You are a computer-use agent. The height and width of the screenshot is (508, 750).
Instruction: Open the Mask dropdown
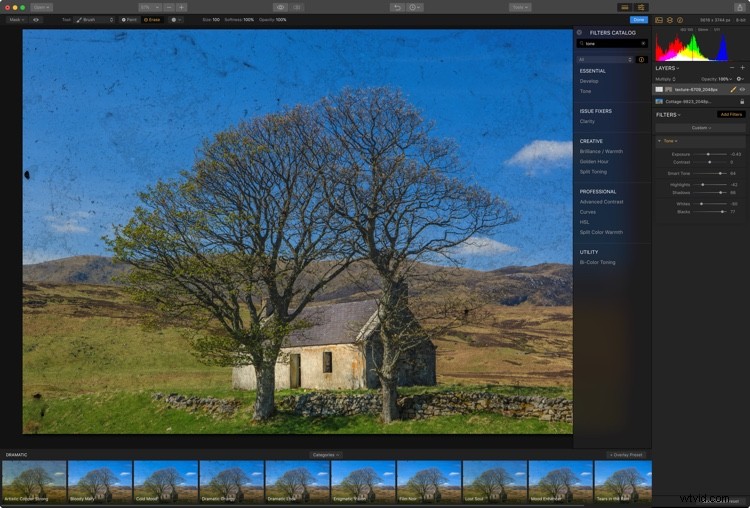(x=16, y=20)
